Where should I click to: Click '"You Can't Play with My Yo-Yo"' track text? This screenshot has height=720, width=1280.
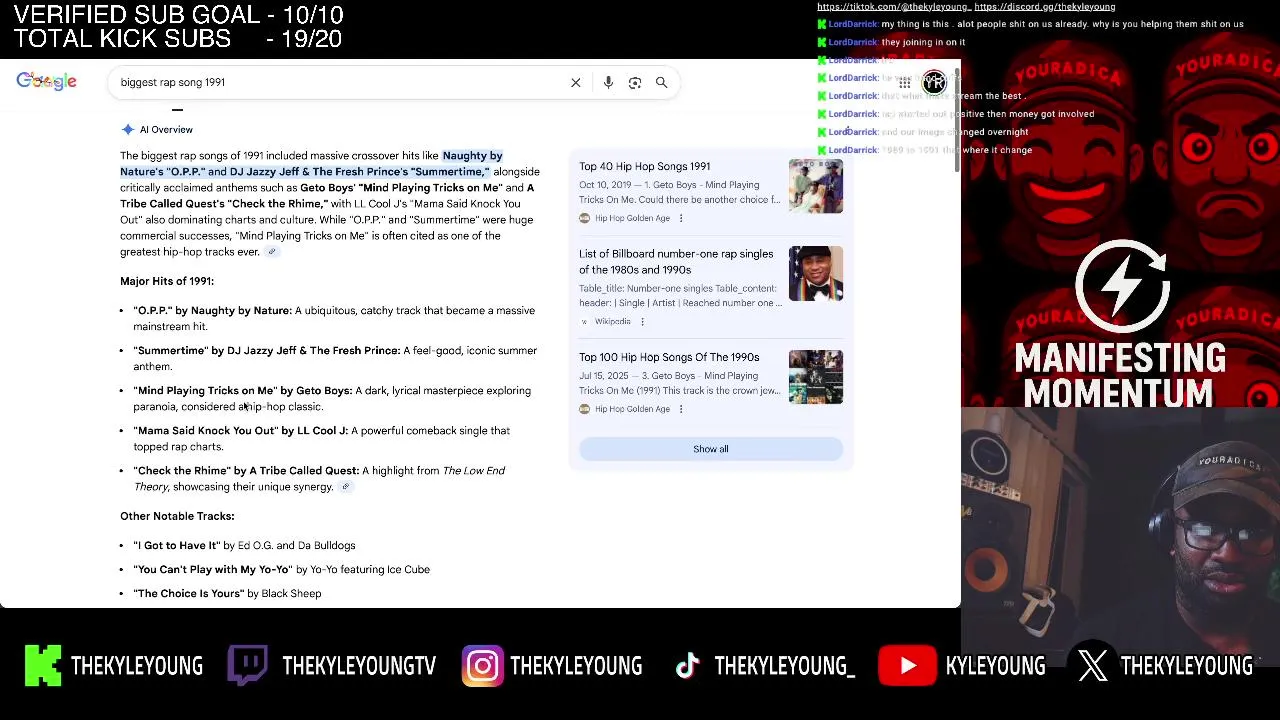coord(213,570)
